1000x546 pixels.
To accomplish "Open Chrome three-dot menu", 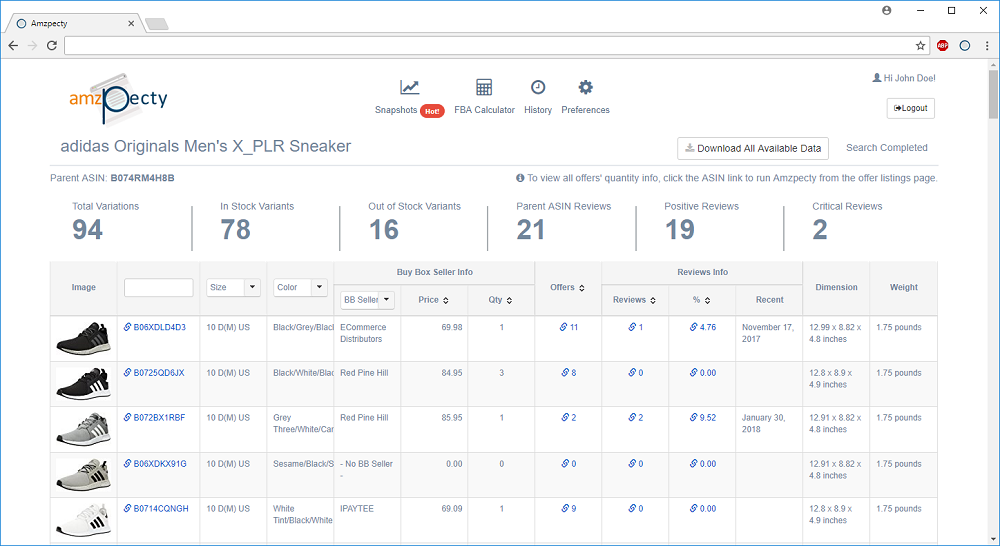I will [x=987, y=46].
